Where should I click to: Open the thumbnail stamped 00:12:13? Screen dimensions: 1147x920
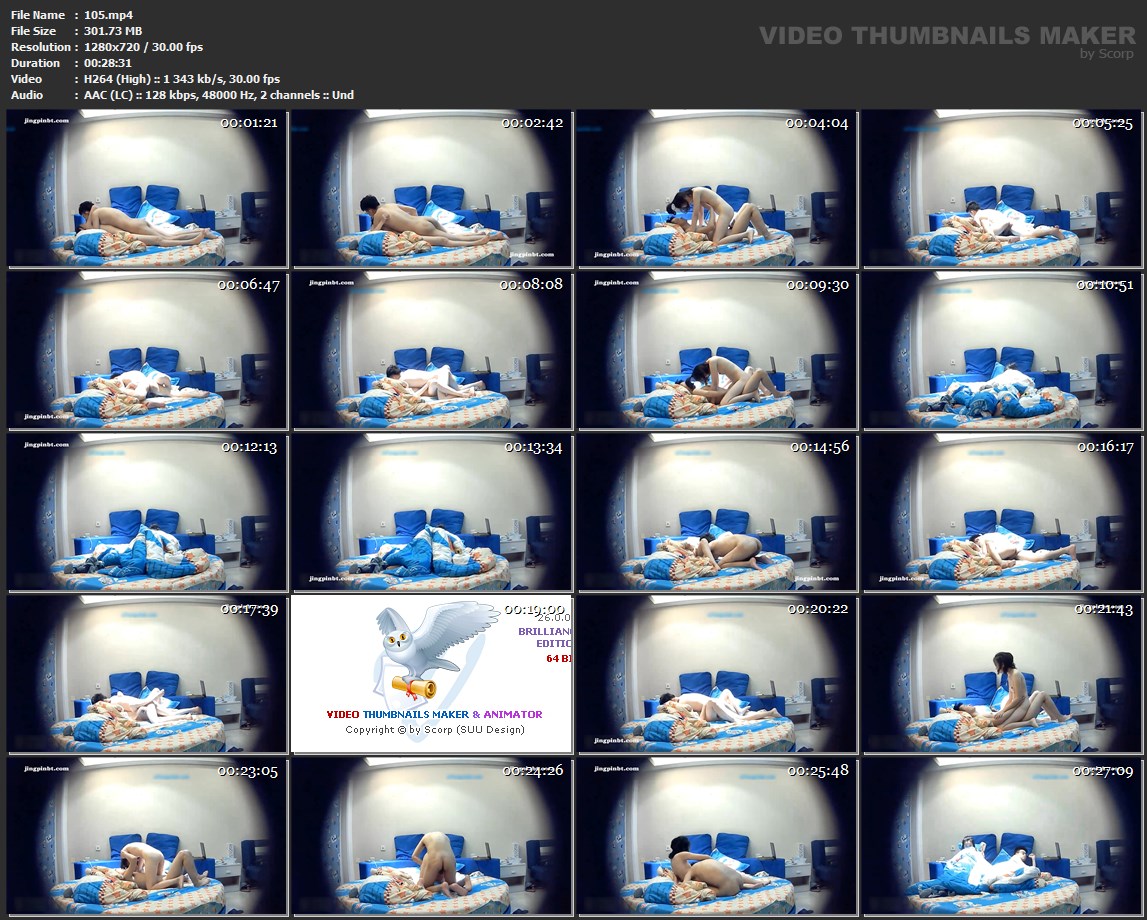[147, 513]
